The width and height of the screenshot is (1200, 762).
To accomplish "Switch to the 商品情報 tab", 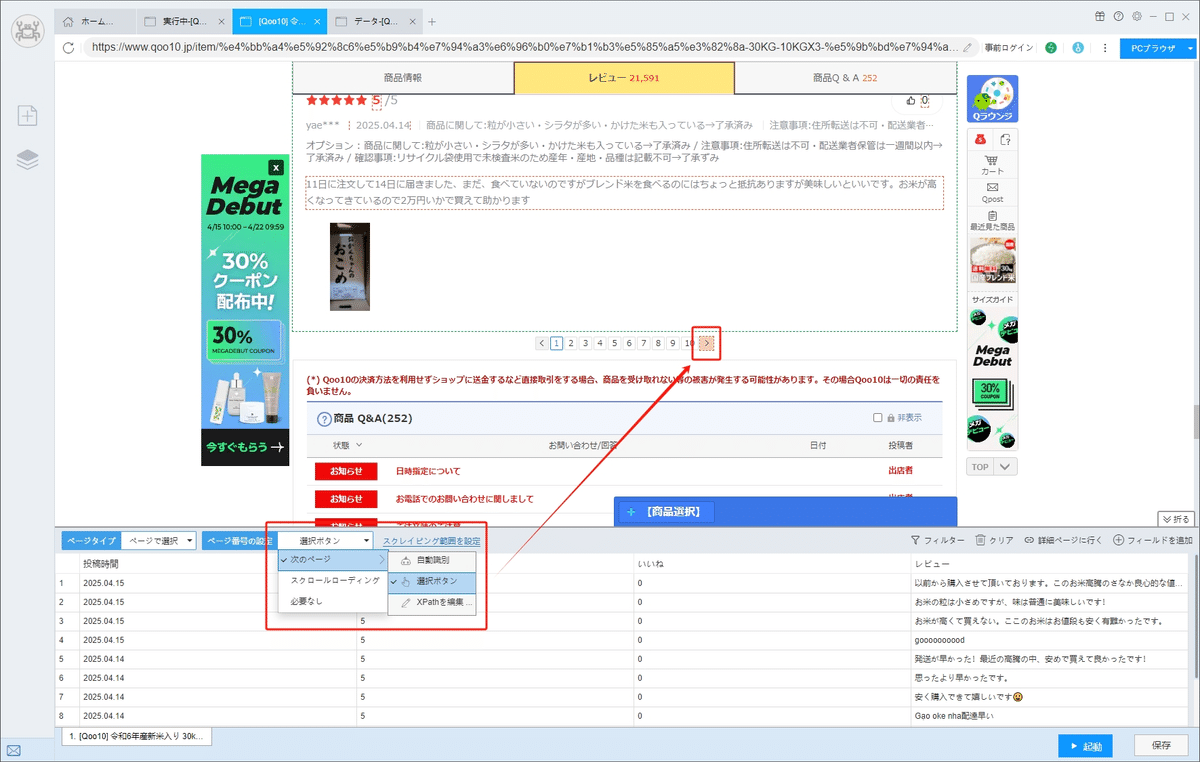I will tap(402, 77).
